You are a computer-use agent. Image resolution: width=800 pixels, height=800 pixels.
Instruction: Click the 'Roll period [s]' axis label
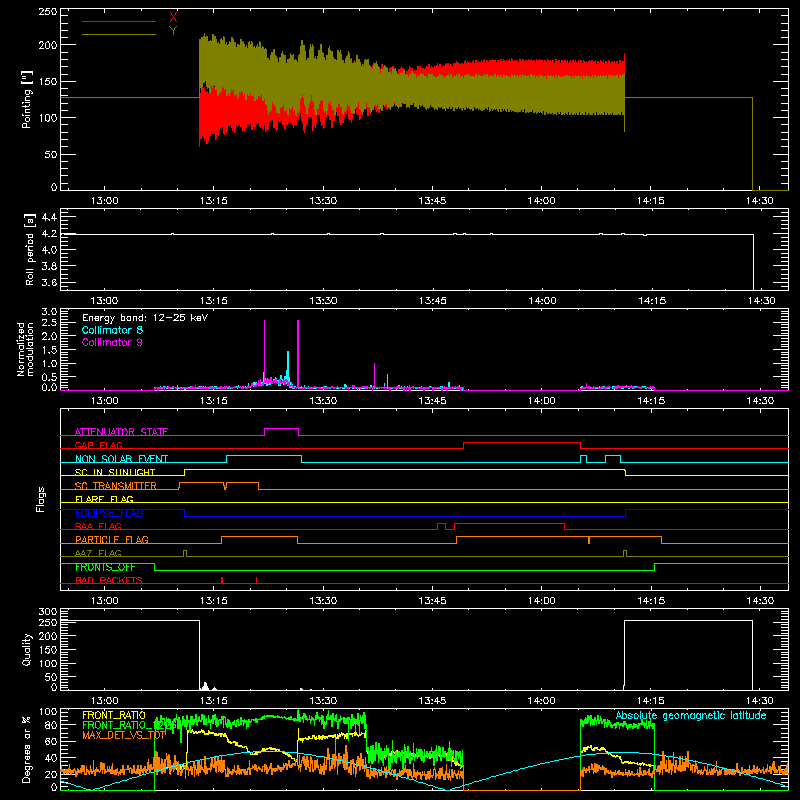(x=30, y=249)
